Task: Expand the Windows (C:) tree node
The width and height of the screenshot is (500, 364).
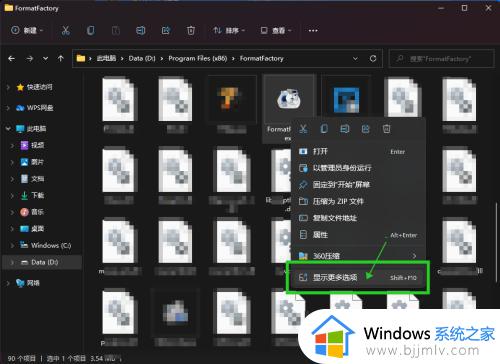Action: 12,246
